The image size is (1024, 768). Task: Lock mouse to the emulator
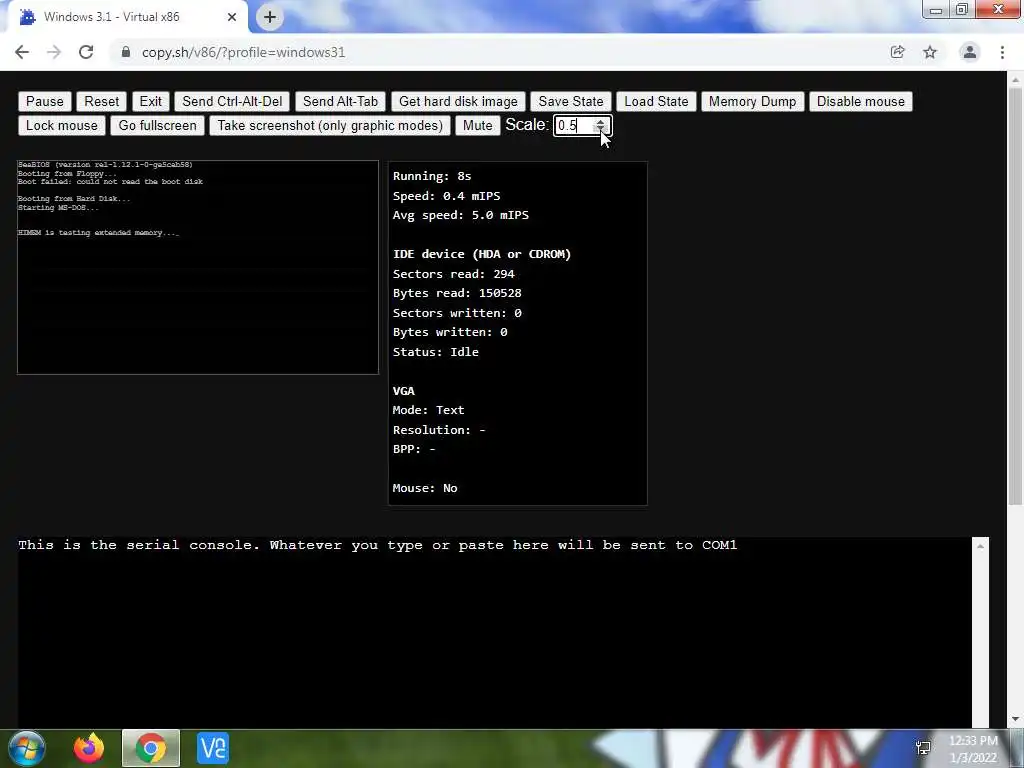(61, 125)
